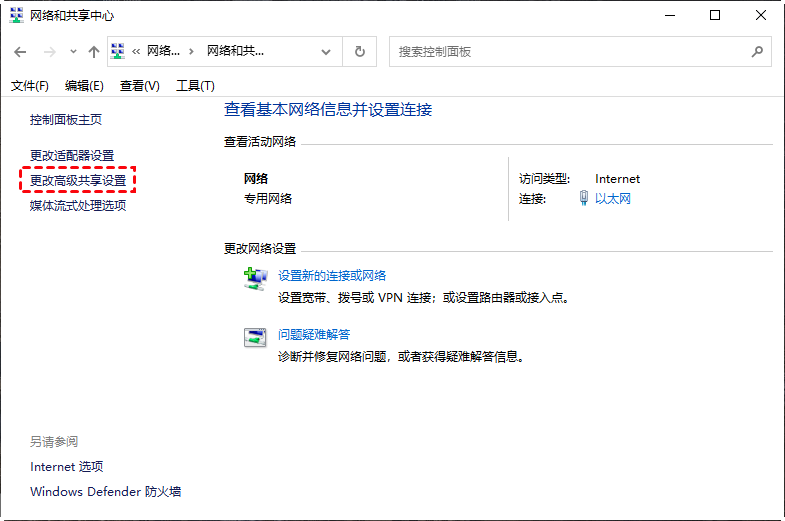Click the breadcrumb double chevron

click(x=136, y=51)
